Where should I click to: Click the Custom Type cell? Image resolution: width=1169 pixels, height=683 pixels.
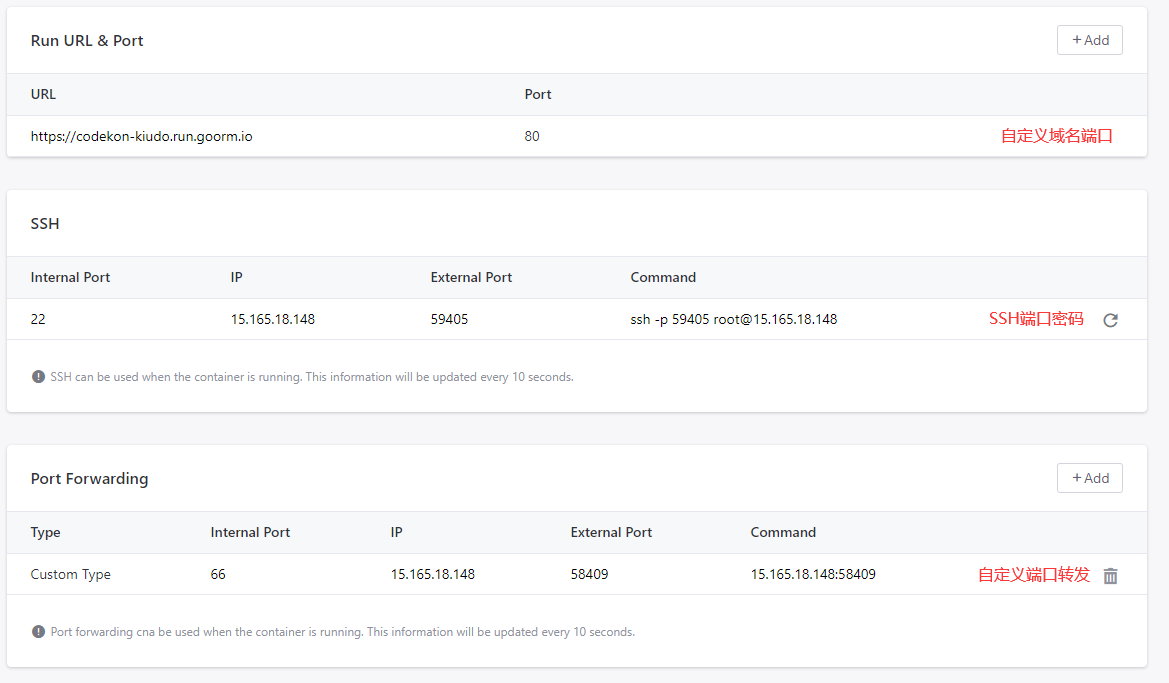click(x=71, y=575)
